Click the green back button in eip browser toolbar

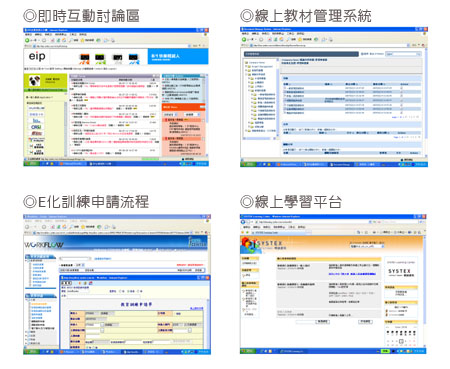(27, 40)
